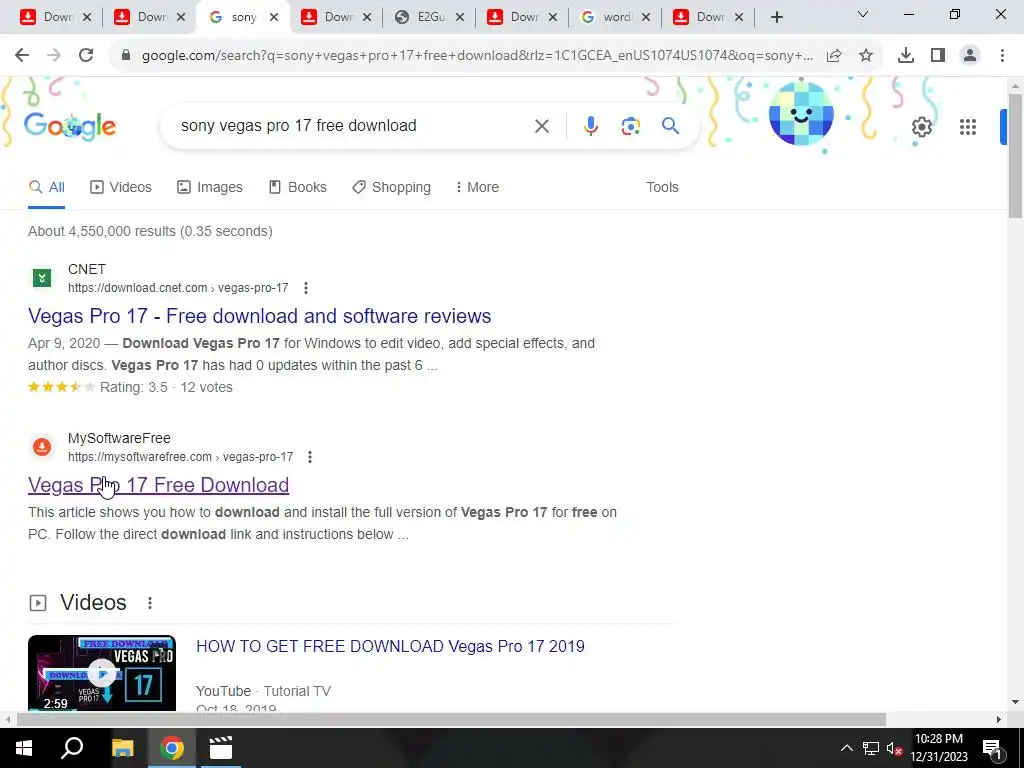Image resolution: width=1024 pixels, height=768 pixels.
Task: Open CNET result options dots
Action: point(306,288)
